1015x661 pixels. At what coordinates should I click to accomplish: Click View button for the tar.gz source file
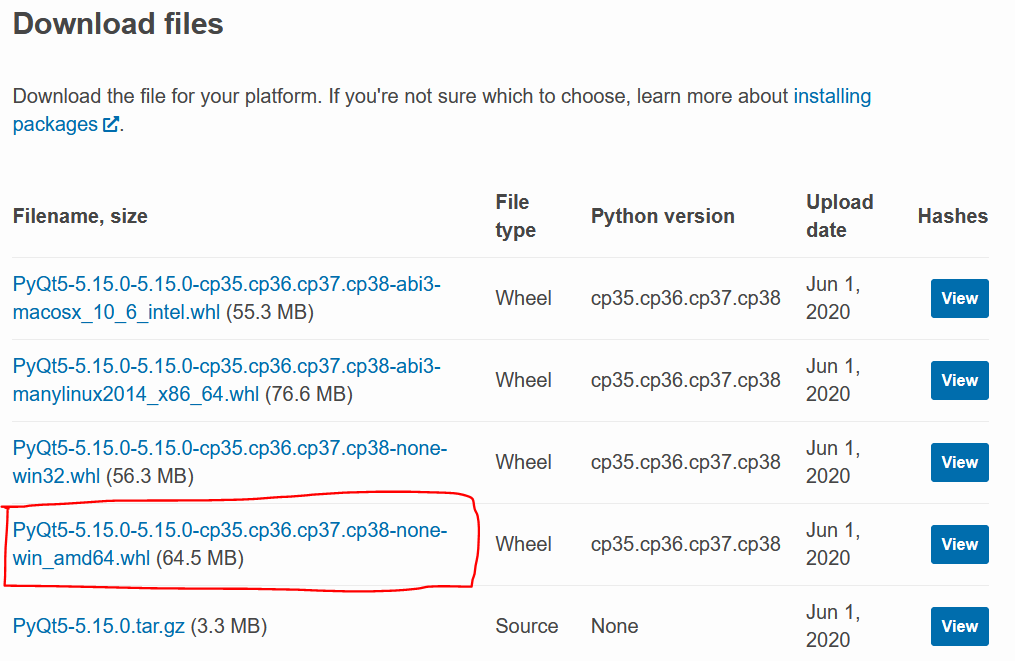click(958, 626)
